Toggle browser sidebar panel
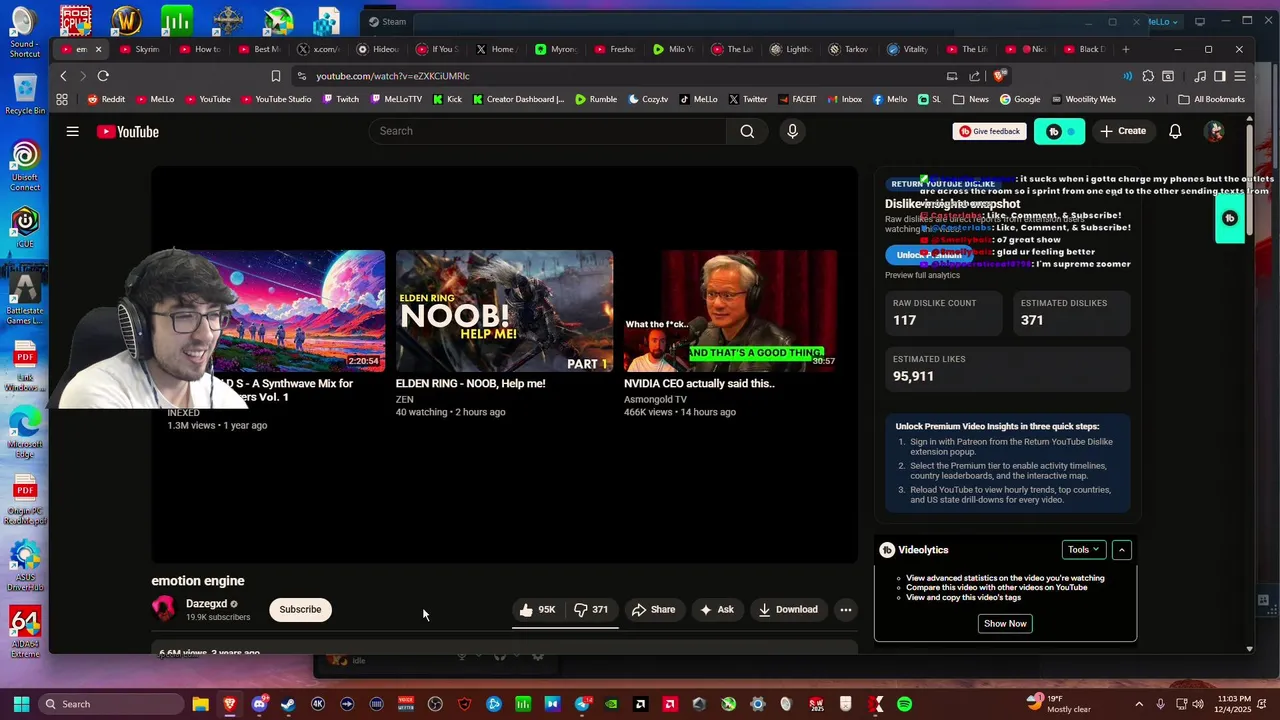Viewport: 1280px width, 720px height. tap(1220, 76)
